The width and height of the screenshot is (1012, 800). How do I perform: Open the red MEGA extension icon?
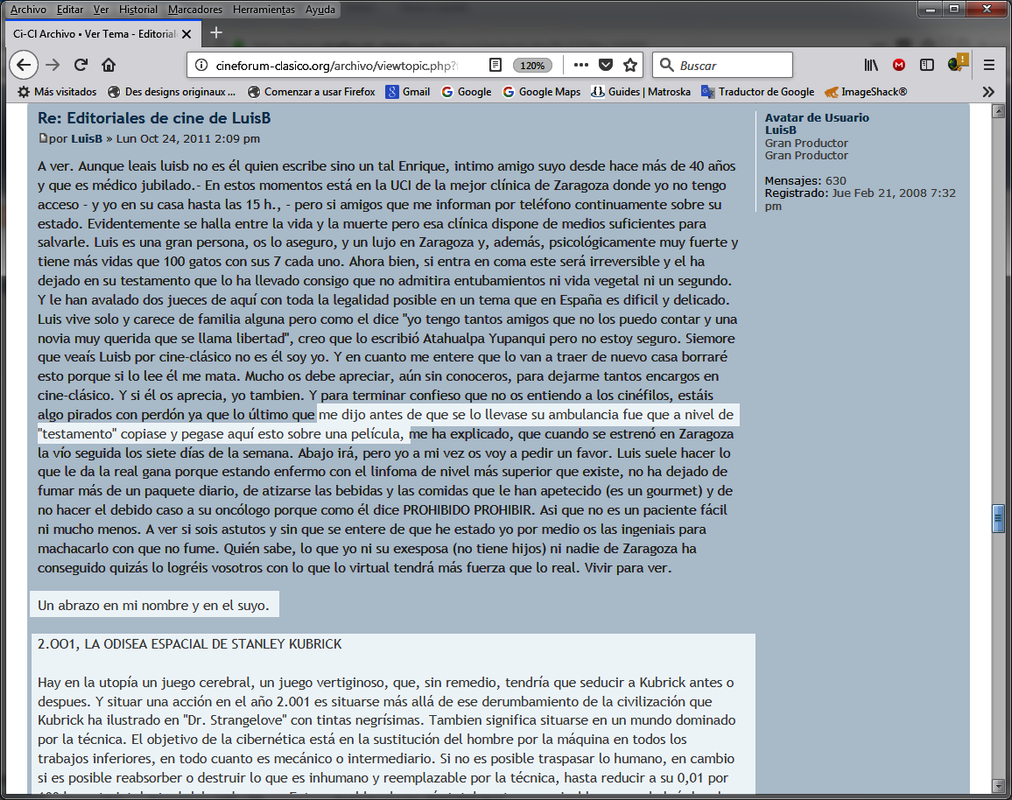[898, 65]
